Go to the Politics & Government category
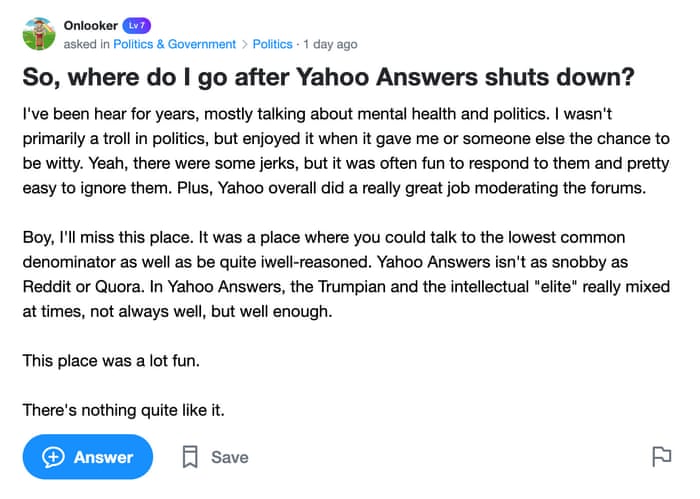The width and height of the screenshot is (700, 499). 174,44
